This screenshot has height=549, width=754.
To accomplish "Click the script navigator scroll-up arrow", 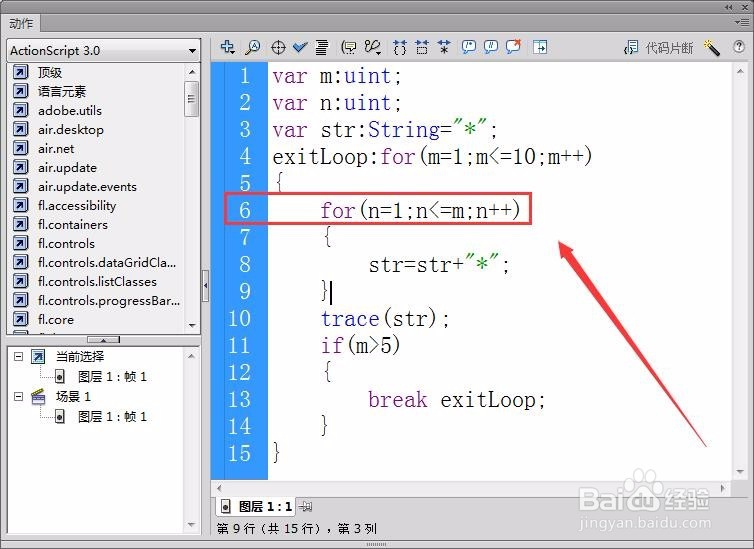I will pos(191,356).
